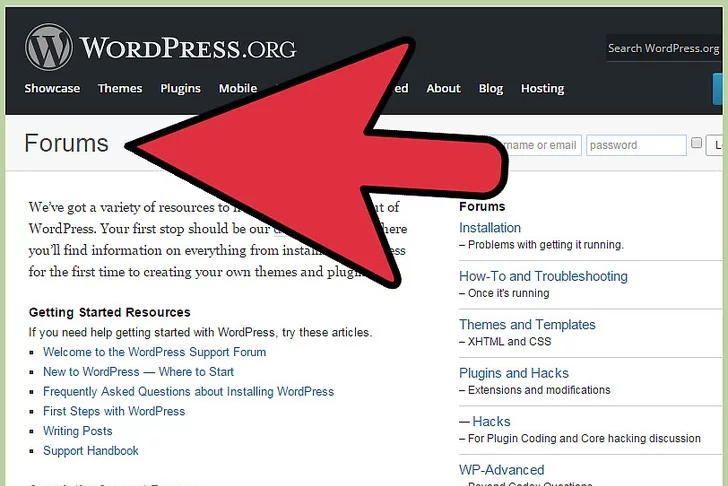The height and width of the screenshot is (486, 728).
Task: Visit the Themes and Templates forum
Action: [527, 324]
